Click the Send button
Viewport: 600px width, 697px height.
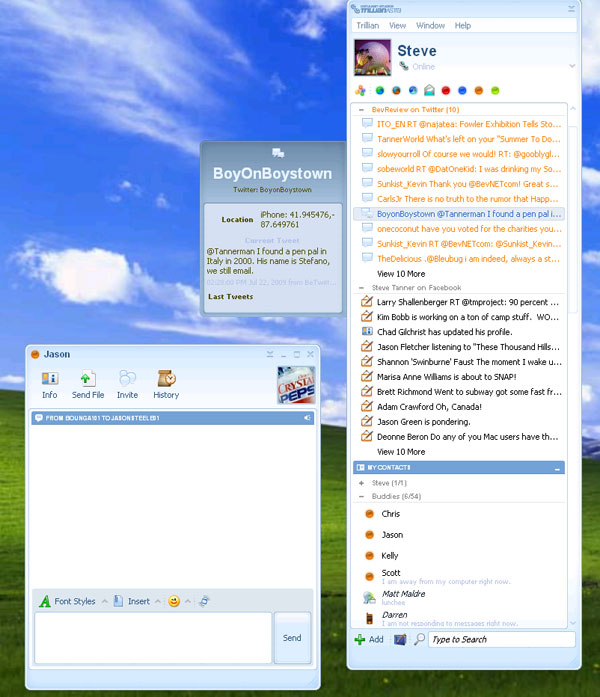point(292,638)
